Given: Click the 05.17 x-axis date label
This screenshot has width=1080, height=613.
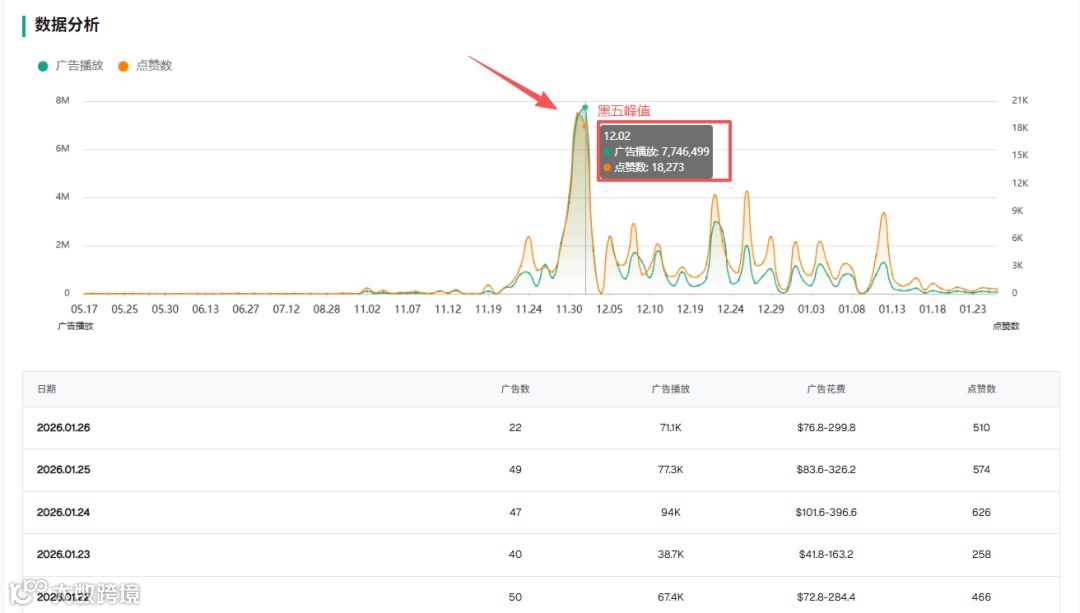Looking at the screenshot, I should pyautogui.click(x=84, y=309).
